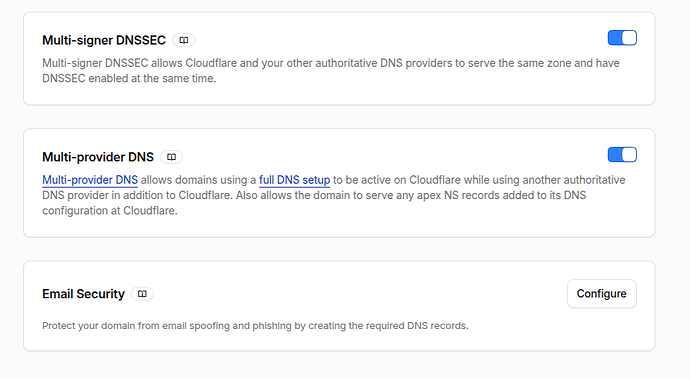Open the Email Security documentation book icon

142,294
